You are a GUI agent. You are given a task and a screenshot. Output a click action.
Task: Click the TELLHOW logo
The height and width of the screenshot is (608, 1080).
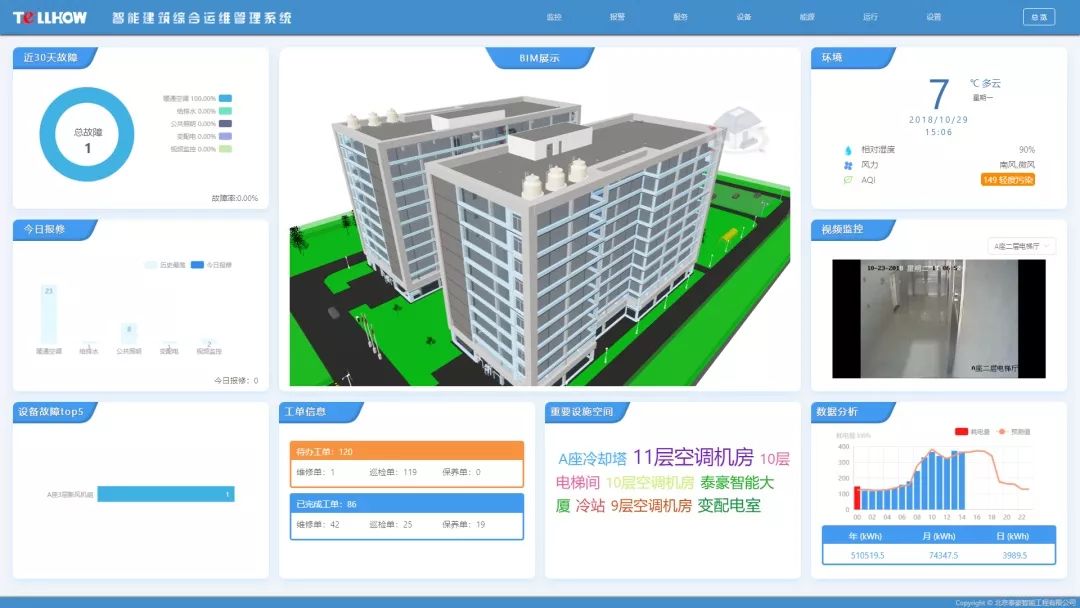48,17
